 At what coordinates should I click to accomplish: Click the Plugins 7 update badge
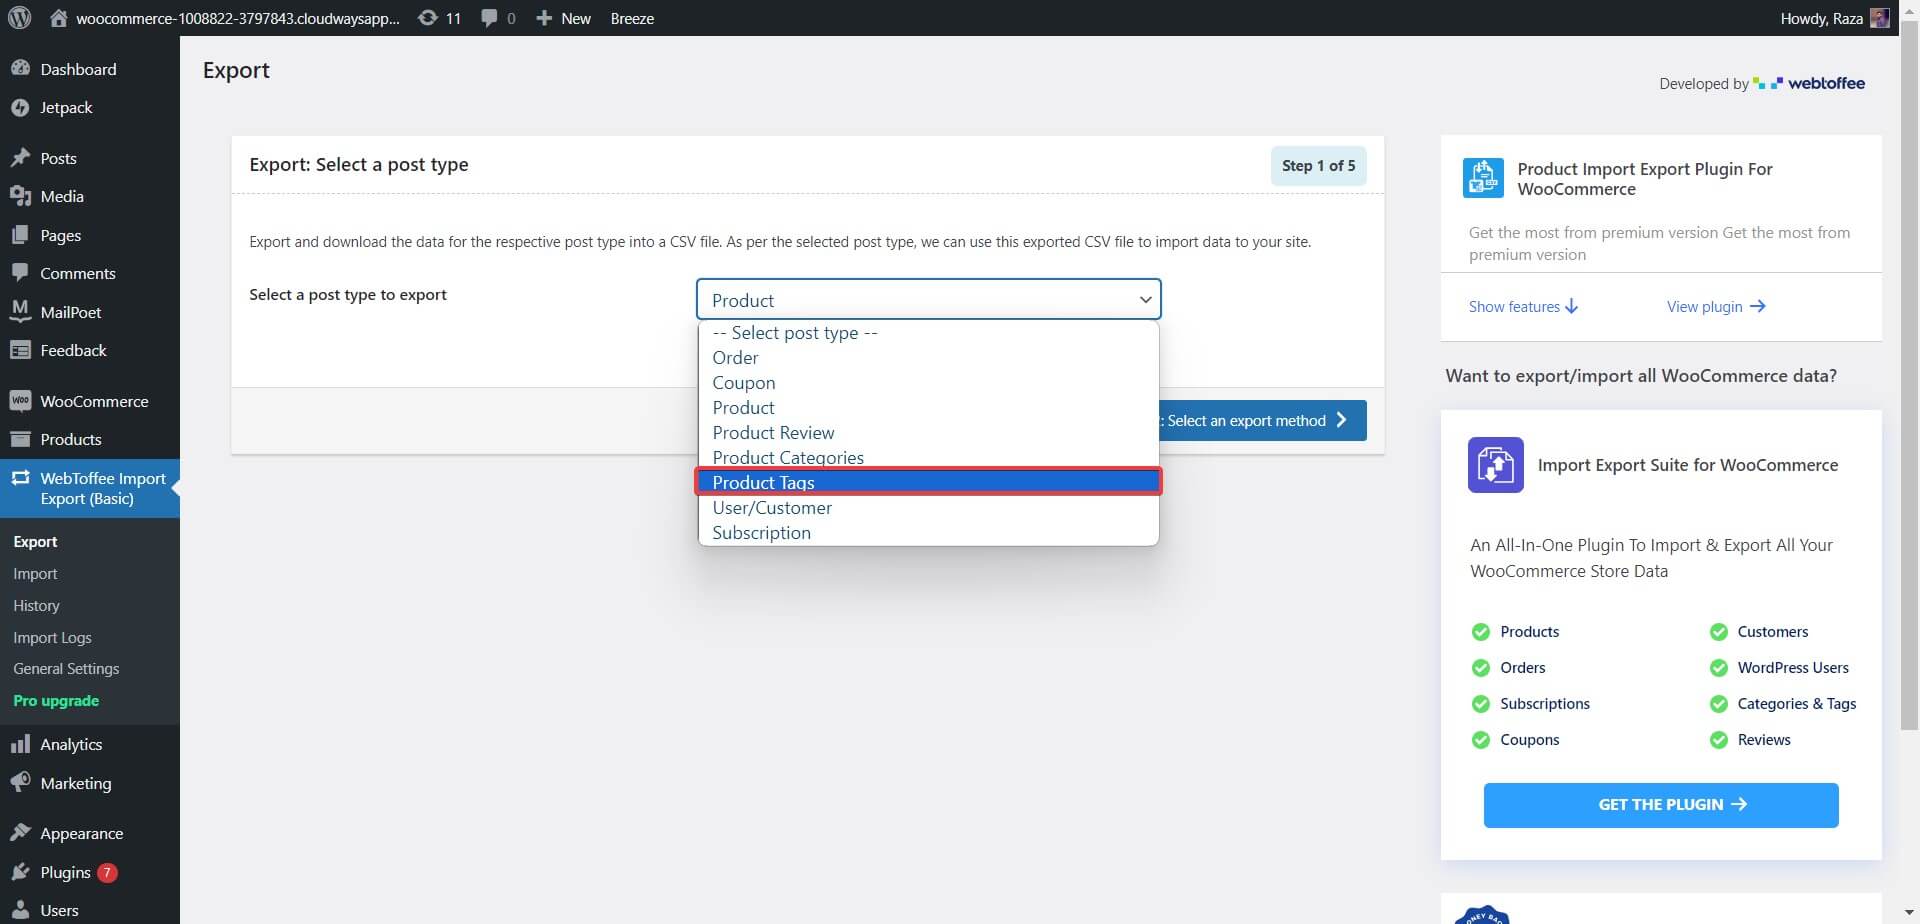(107, 872)
